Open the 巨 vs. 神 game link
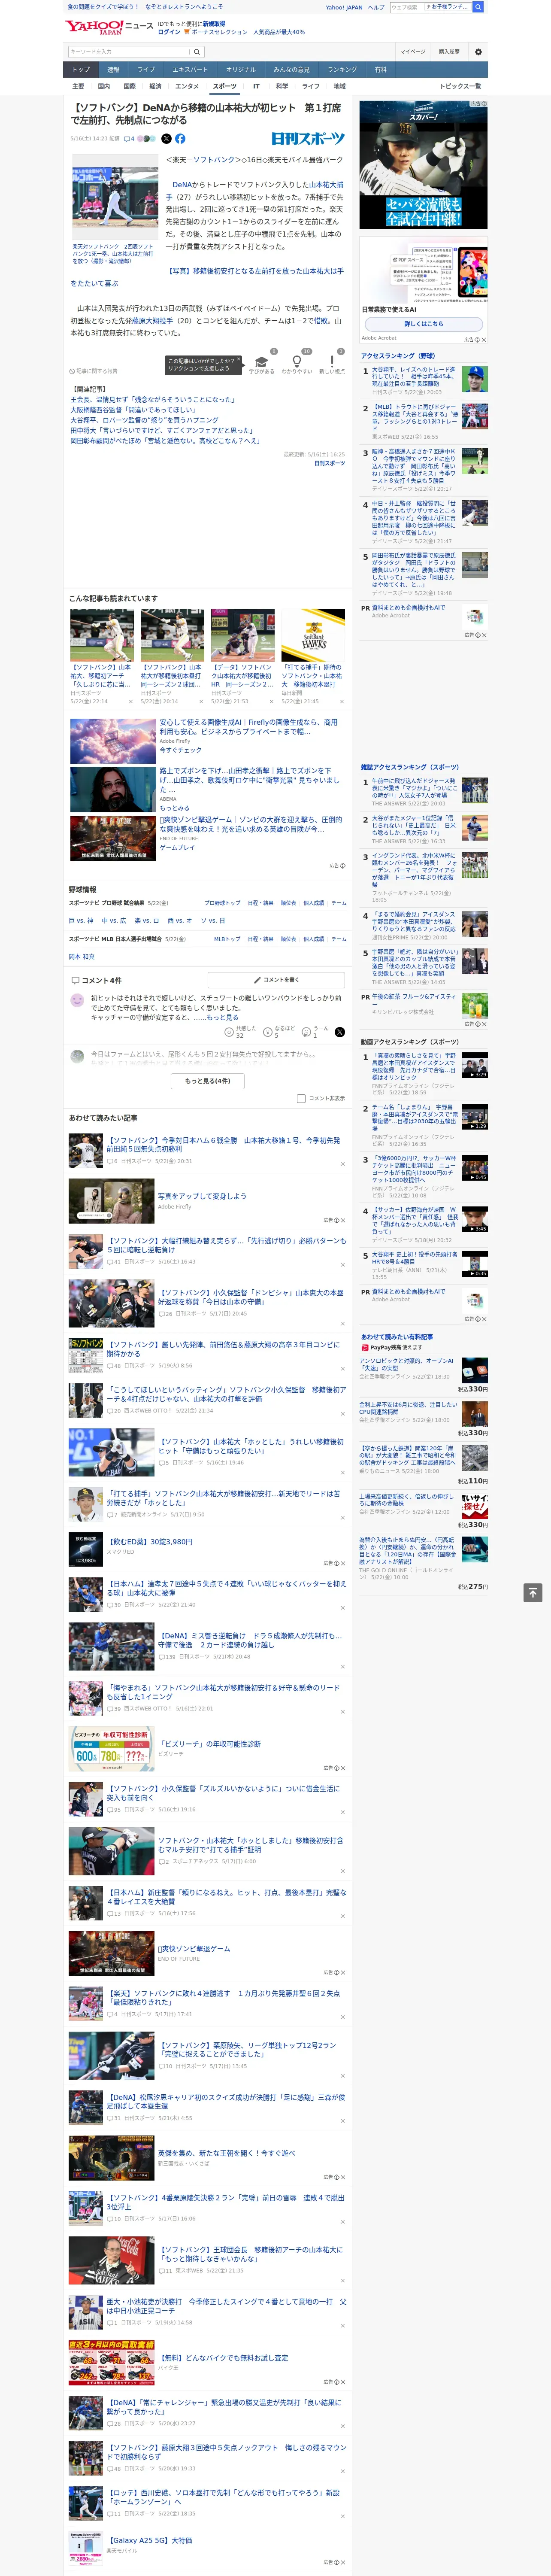 tap(81, 920)
